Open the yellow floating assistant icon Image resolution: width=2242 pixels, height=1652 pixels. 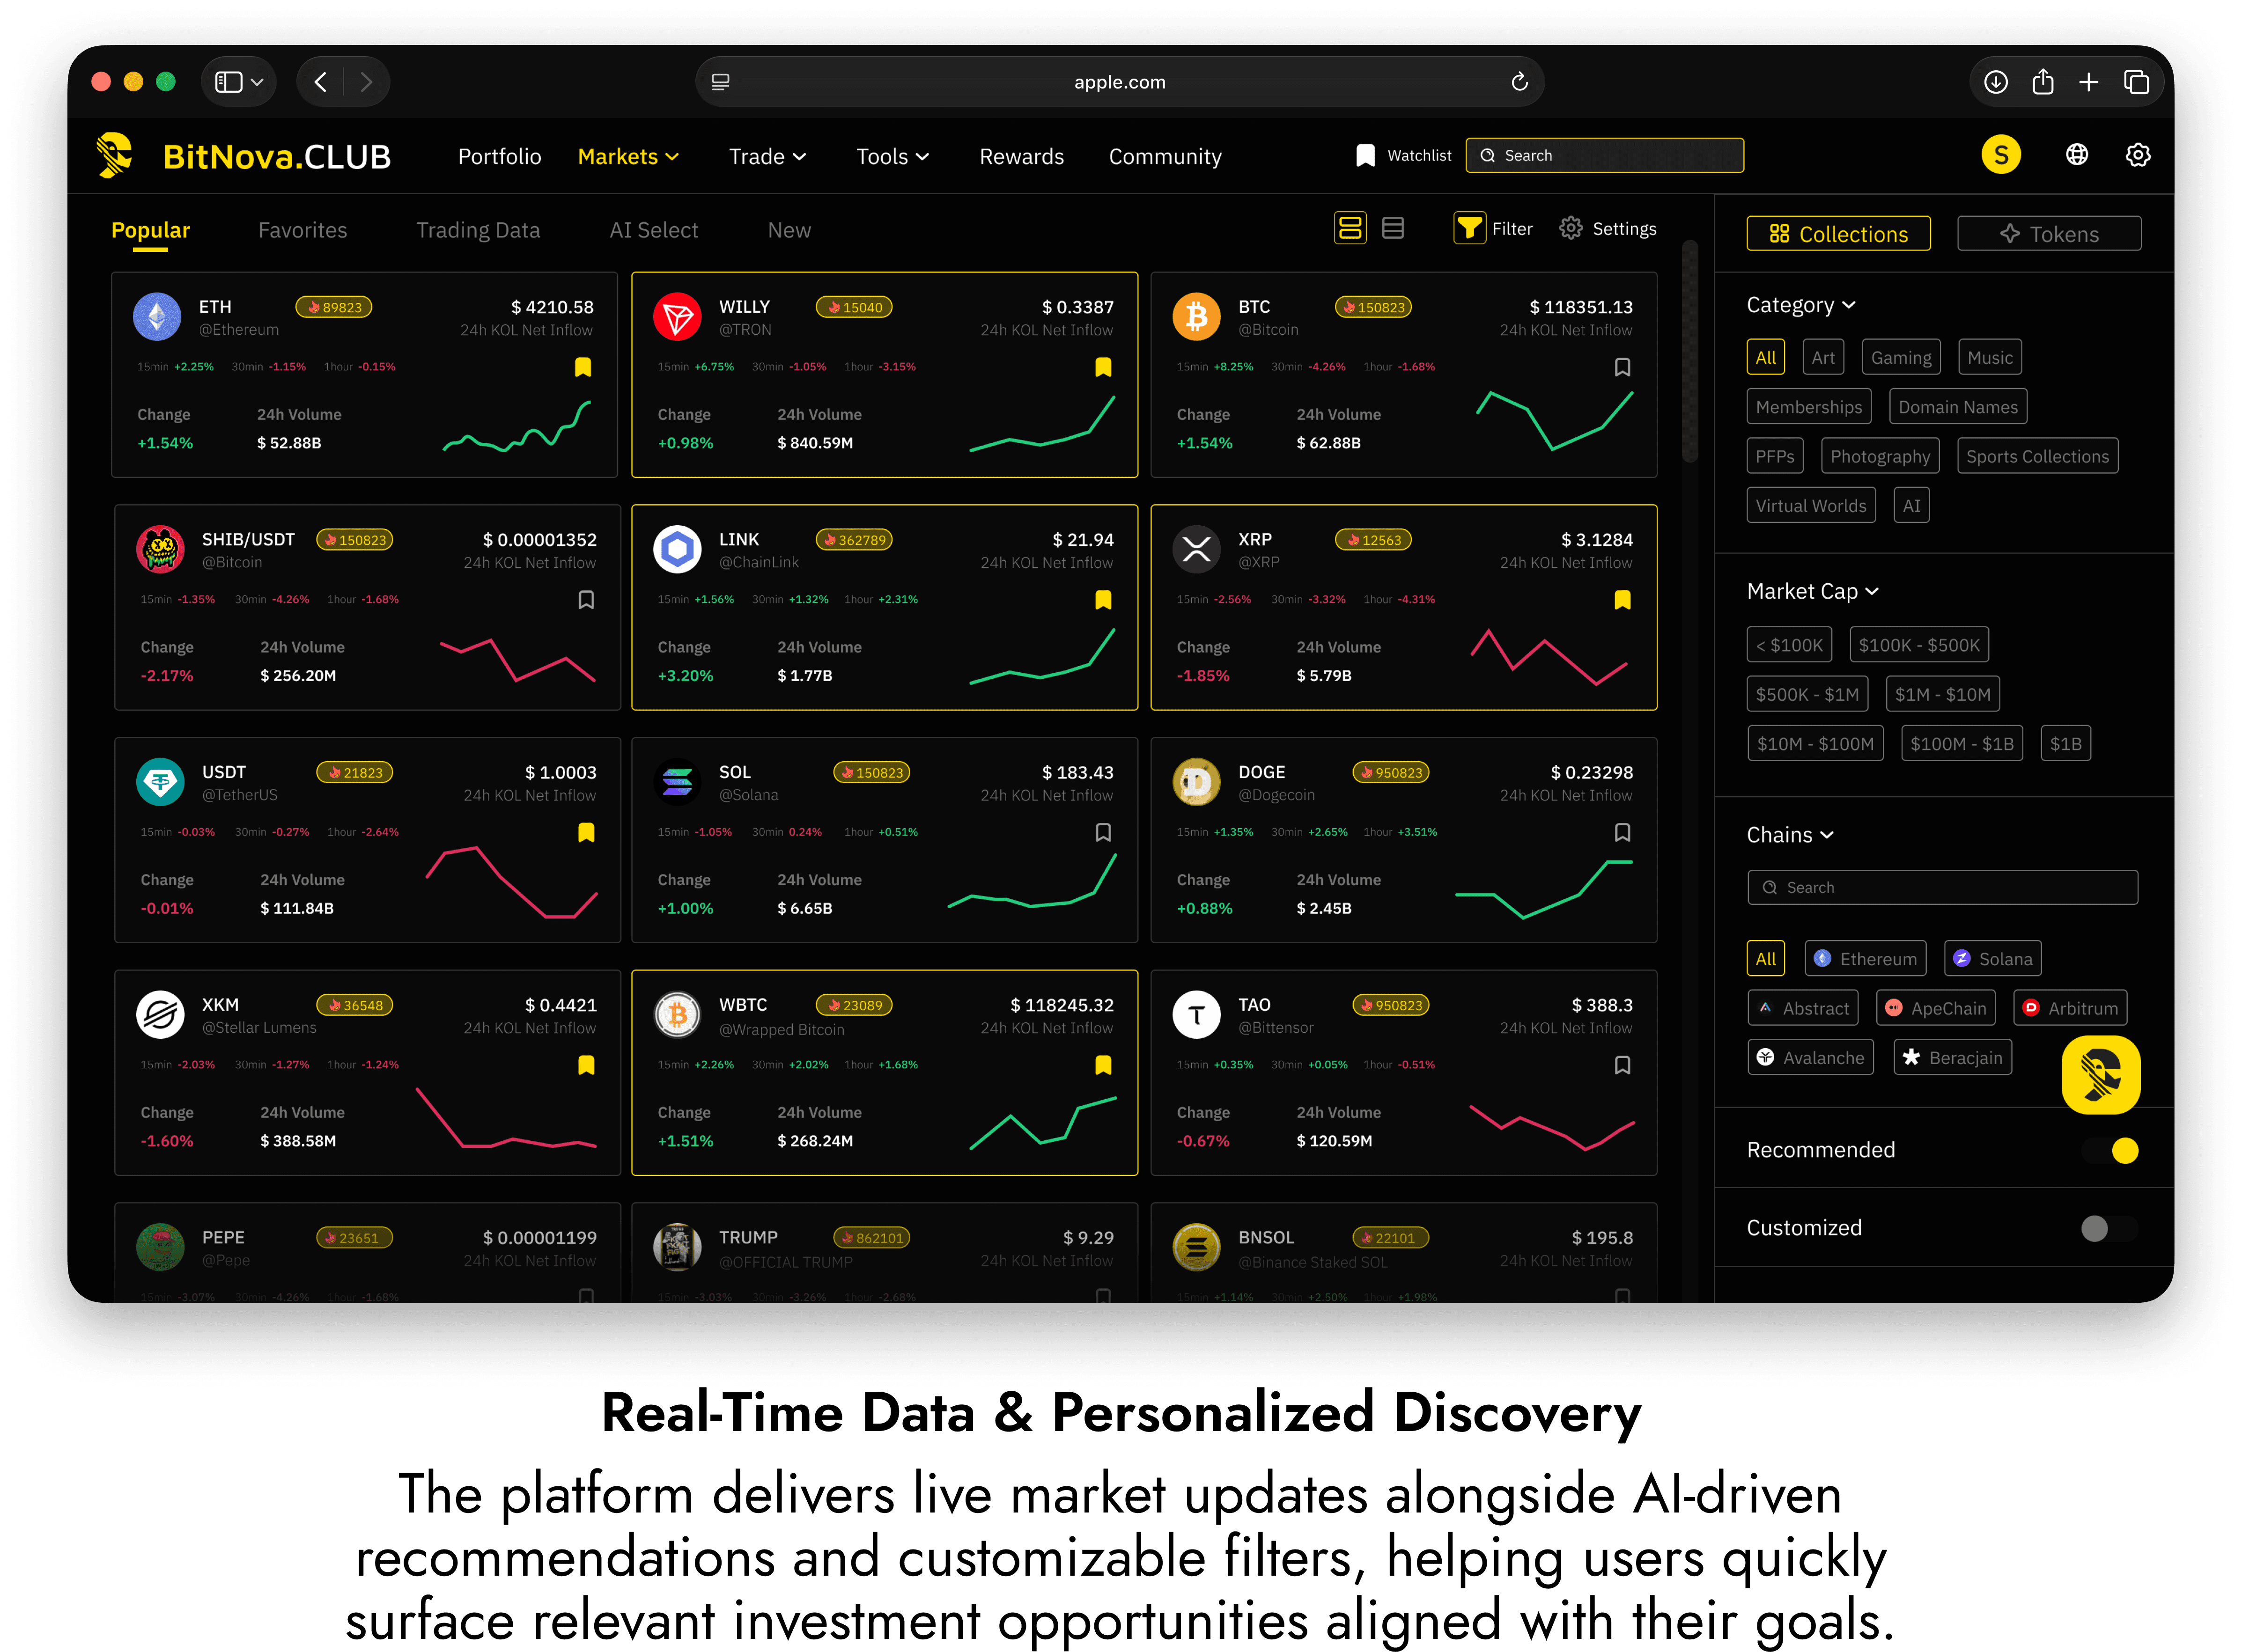coord(2101,1075)
